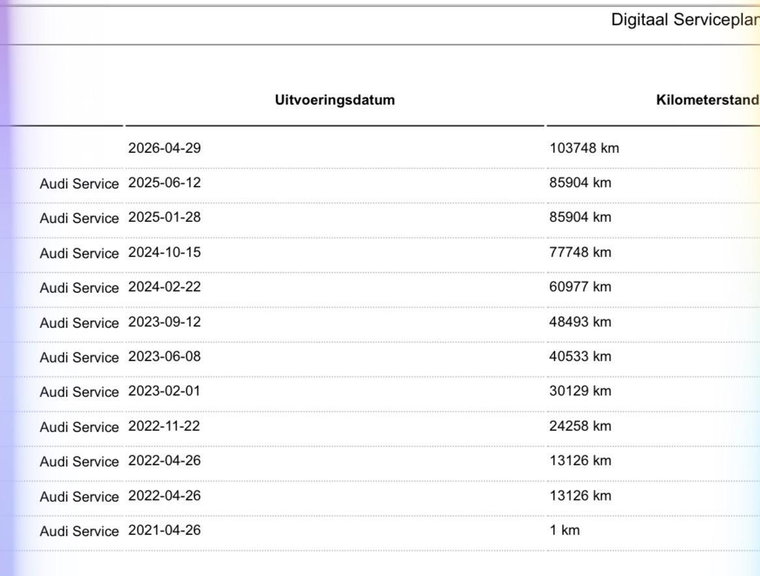Select the 77748 km mileage entry

click(580, 252)
